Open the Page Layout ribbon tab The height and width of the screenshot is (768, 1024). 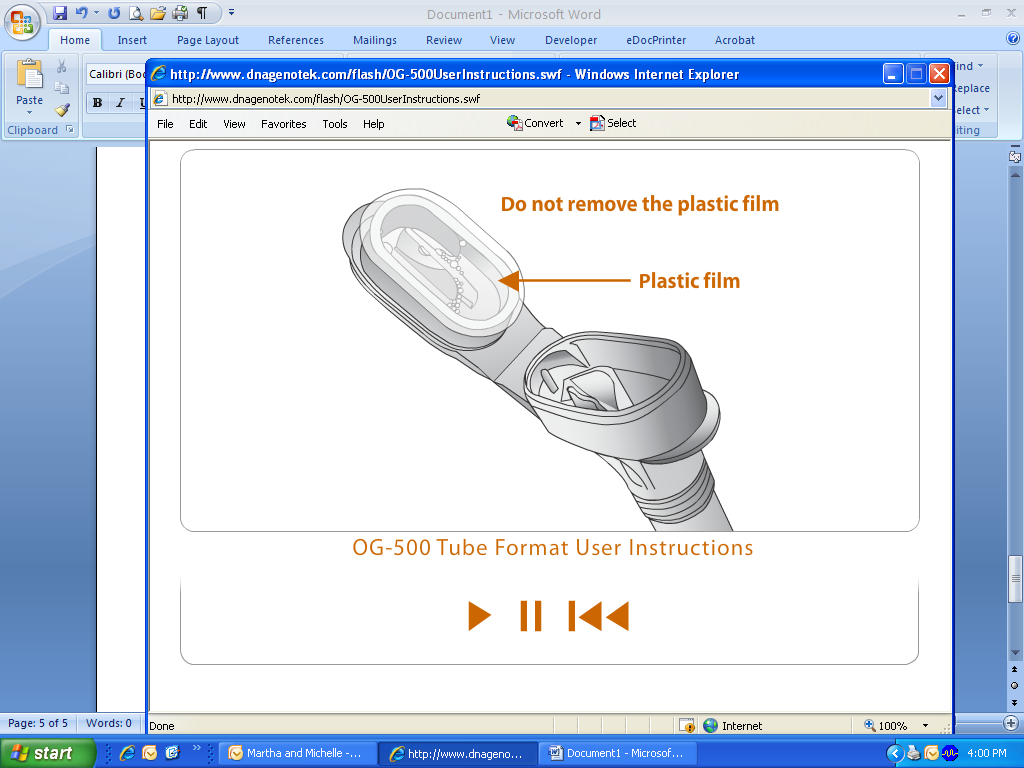click(208, 40)
